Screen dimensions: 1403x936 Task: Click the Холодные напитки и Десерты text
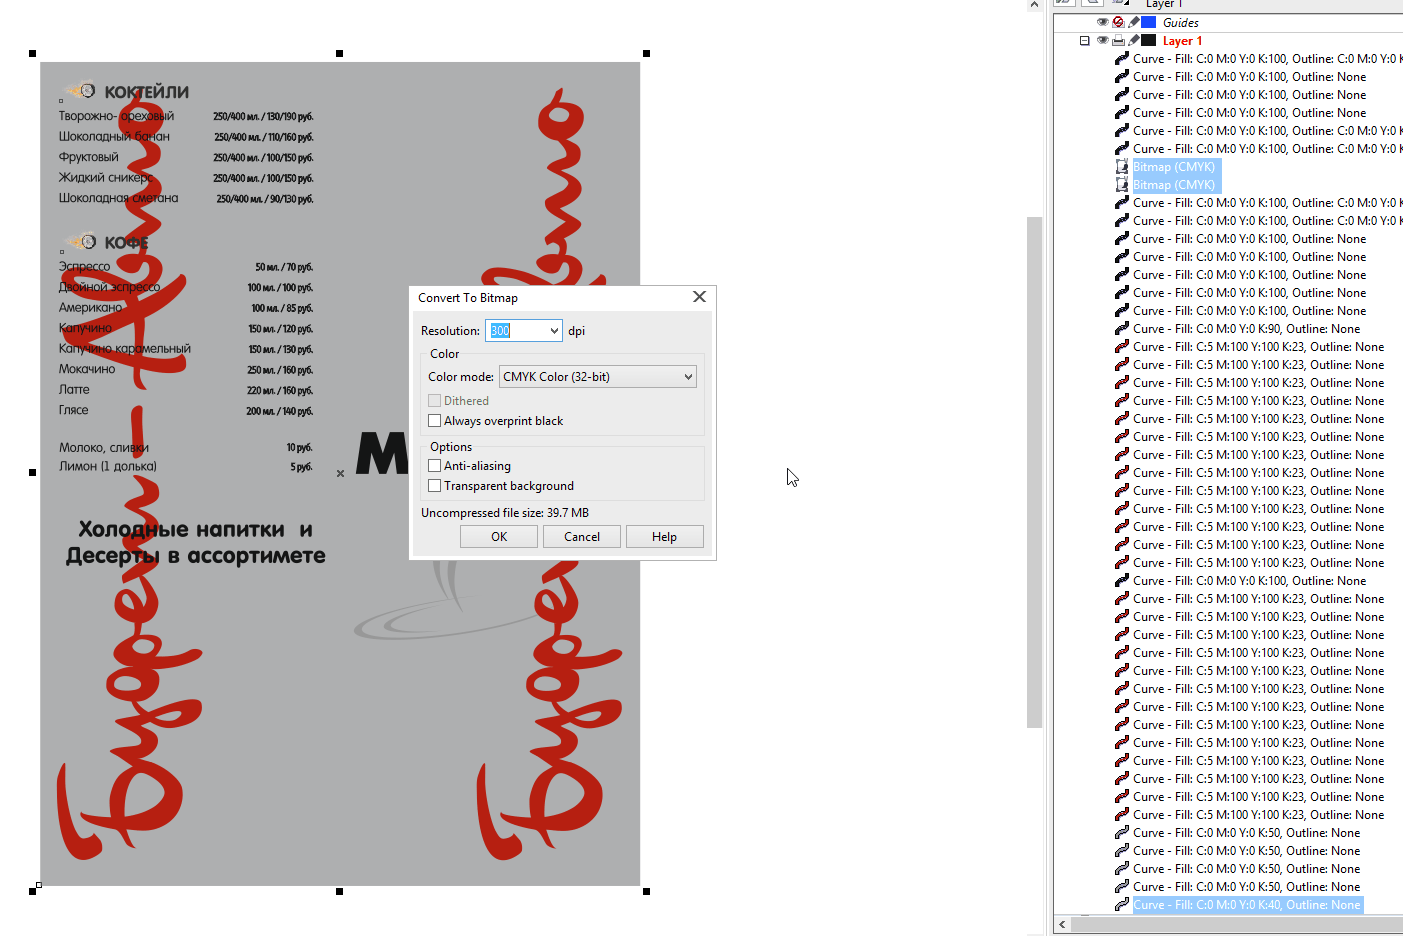coord(196,543)
